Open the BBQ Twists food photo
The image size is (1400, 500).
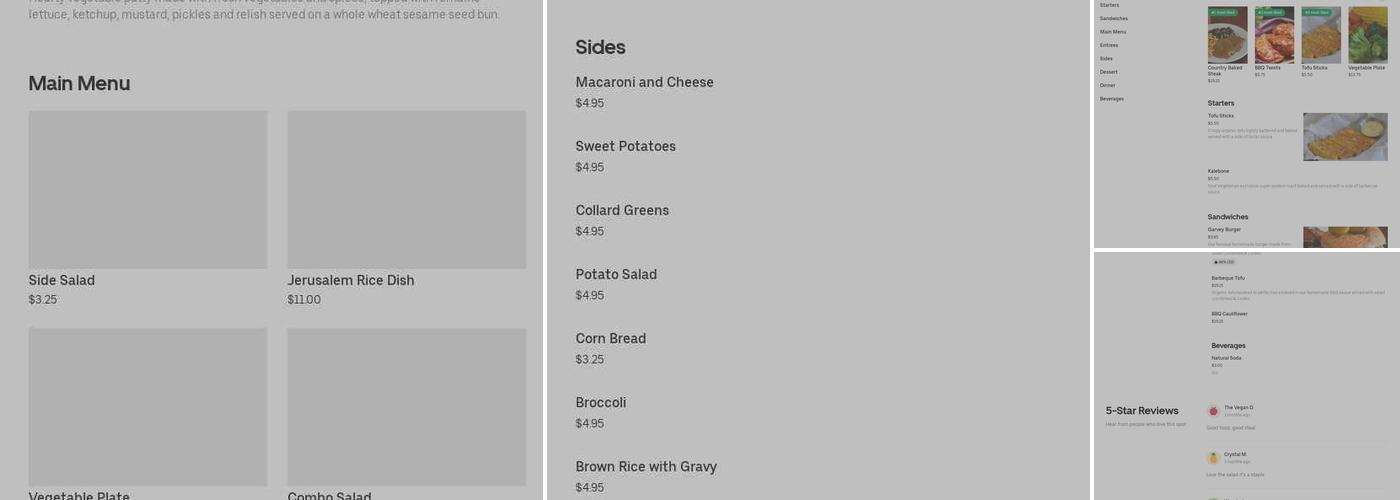tap(1274, 36)
